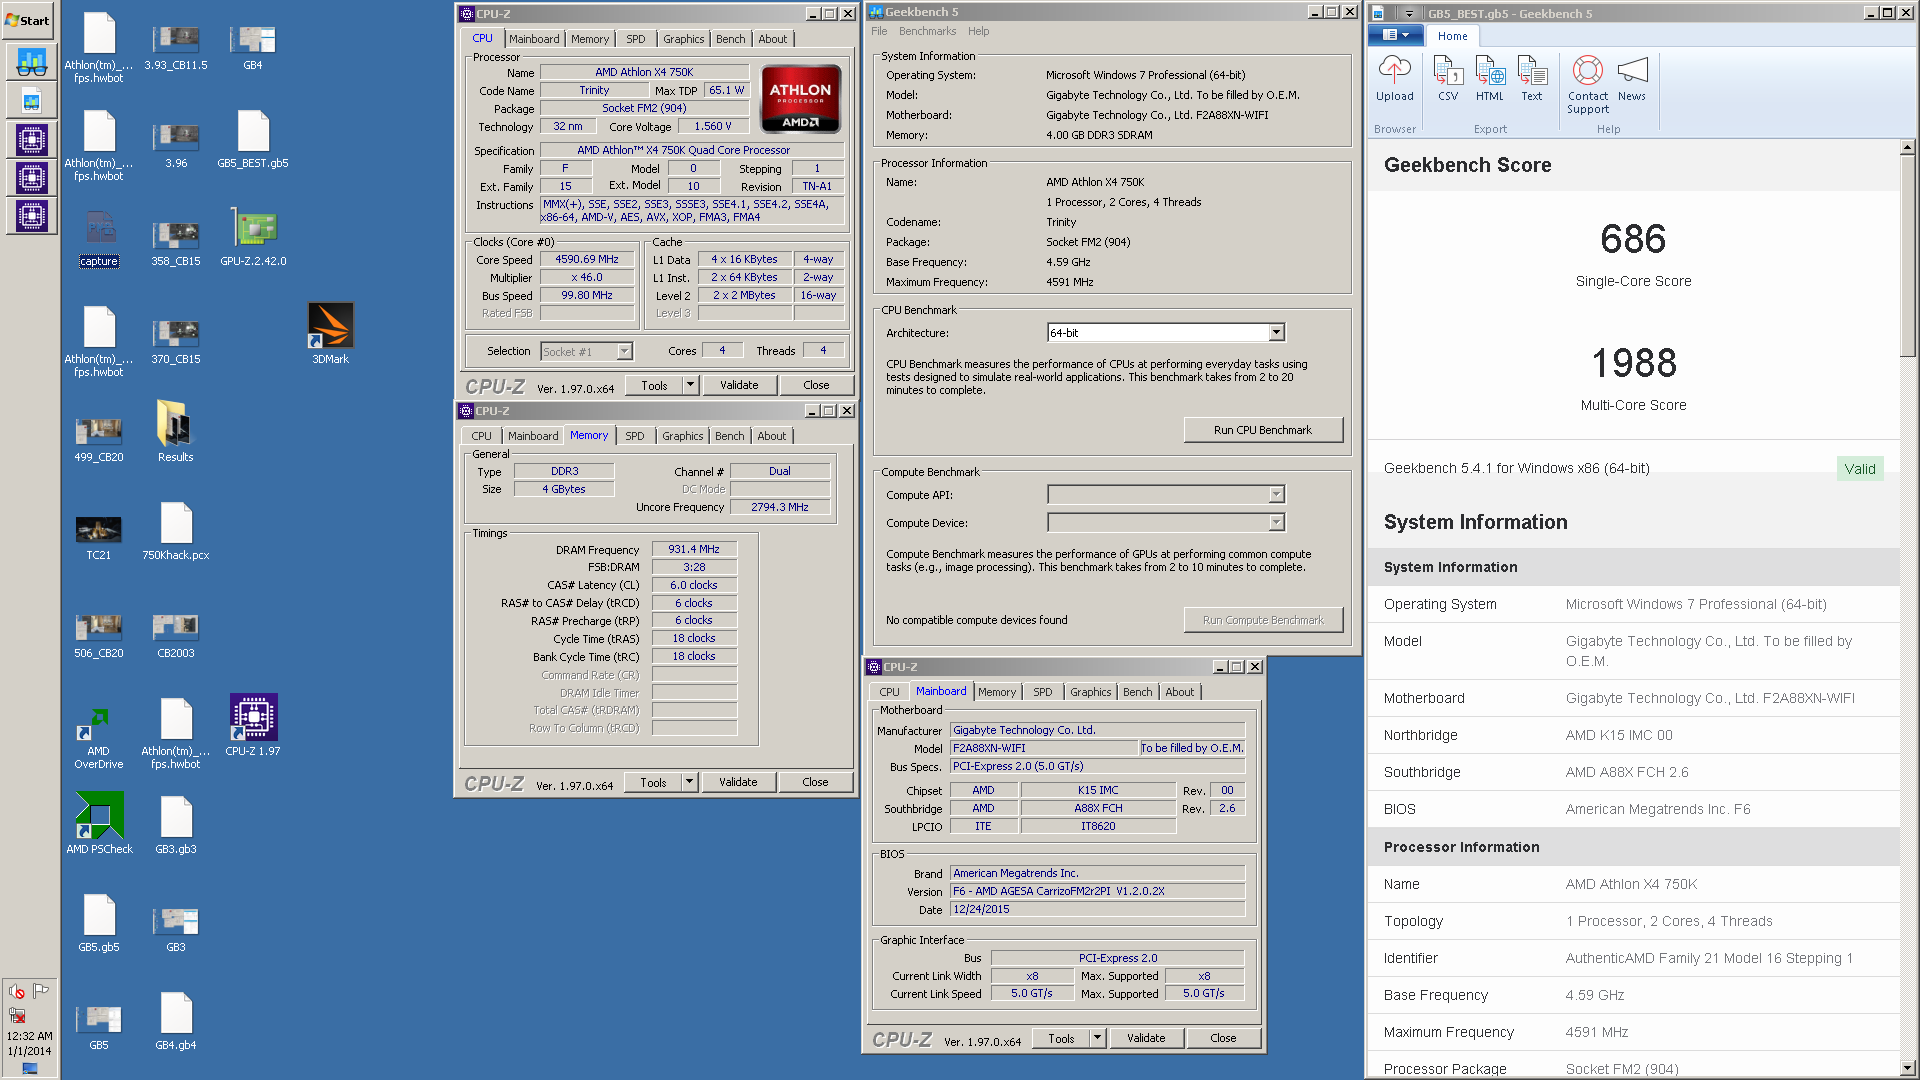Select the GB4 desktop image icon
This screenshot has height=1080, width=1920.
tap(253, 45)
